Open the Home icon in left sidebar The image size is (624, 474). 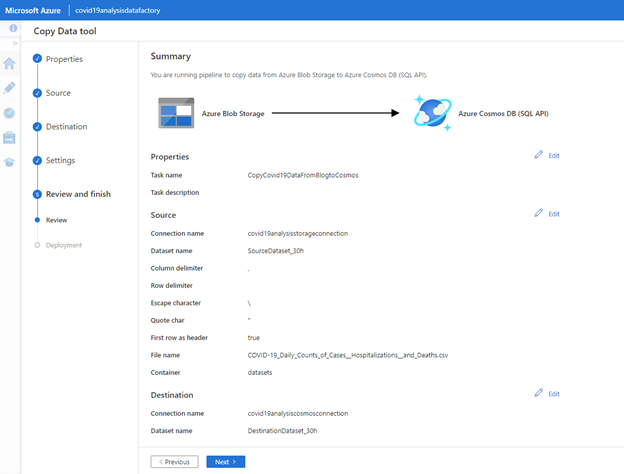click(9, 64)
